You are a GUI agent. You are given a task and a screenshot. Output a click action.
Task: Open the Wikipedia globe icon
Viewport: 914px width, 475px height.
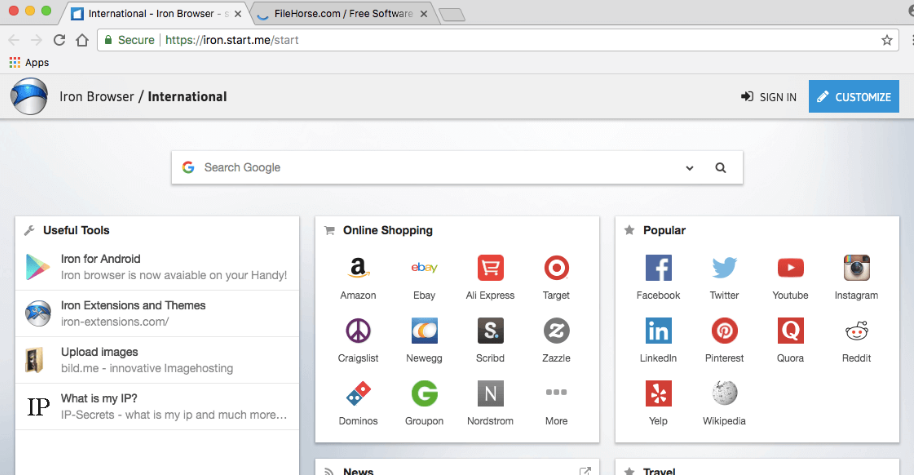coord(724,393)
